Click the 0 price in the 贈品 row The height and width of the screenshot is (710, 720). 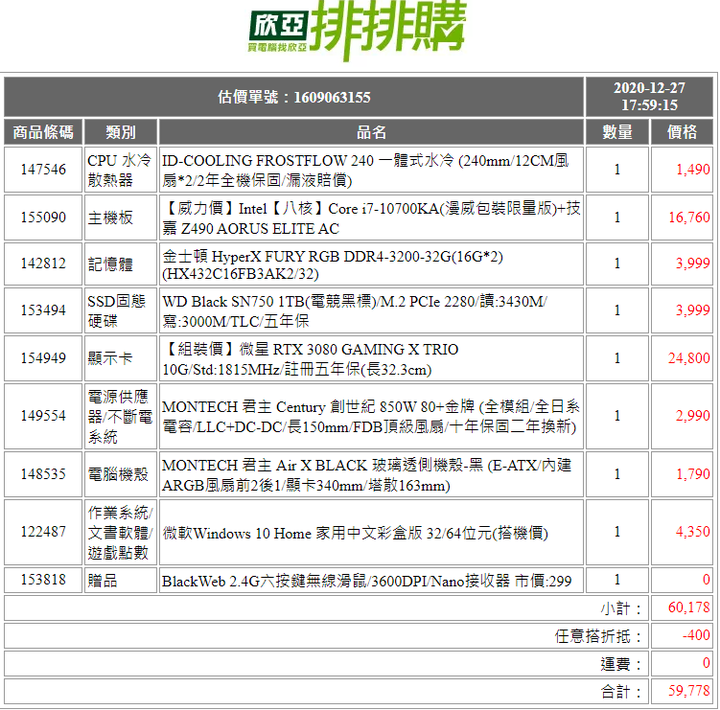(x=706, y=580)
